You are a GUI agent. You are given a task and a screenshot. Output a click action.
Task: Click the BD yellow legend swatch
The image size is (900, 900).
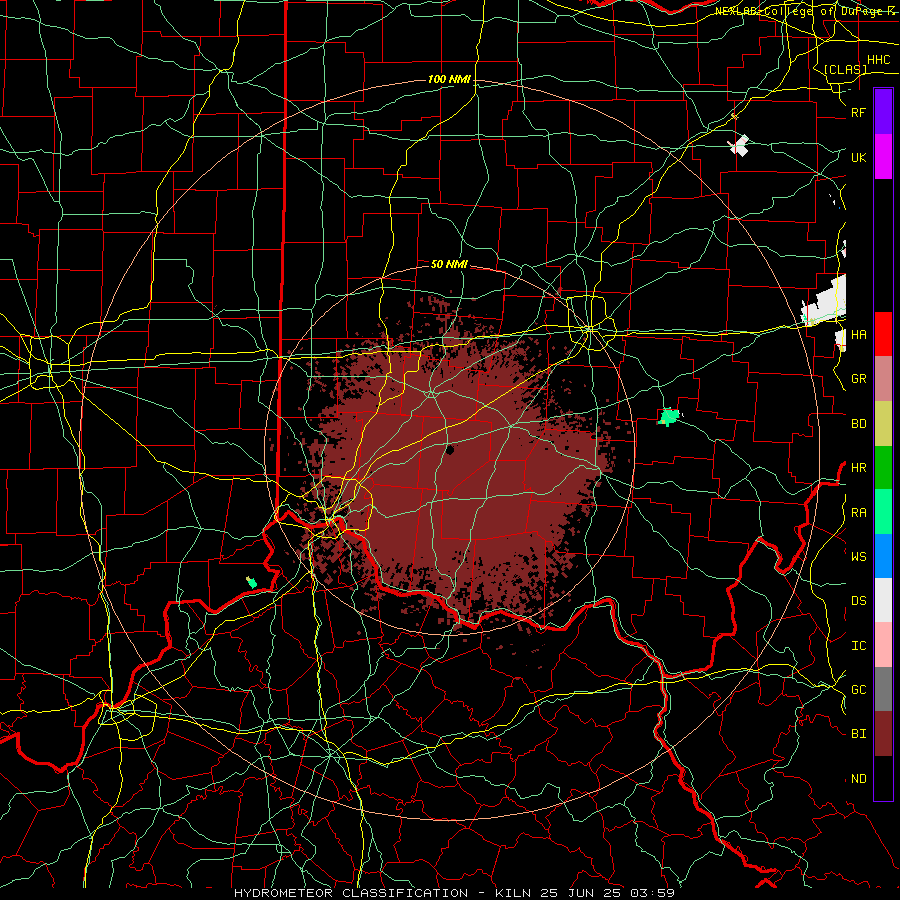[883, 423]
